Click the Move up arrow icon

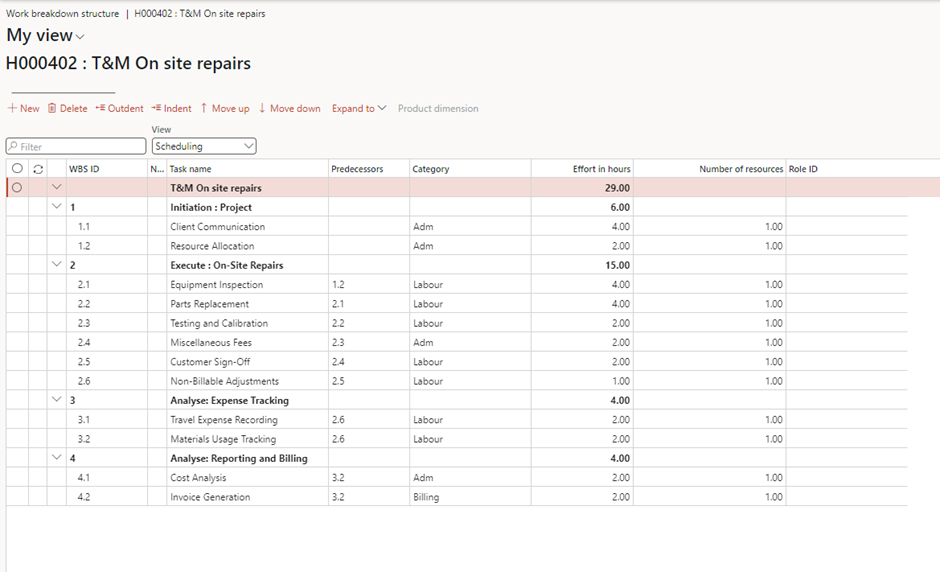coord(204,108)
